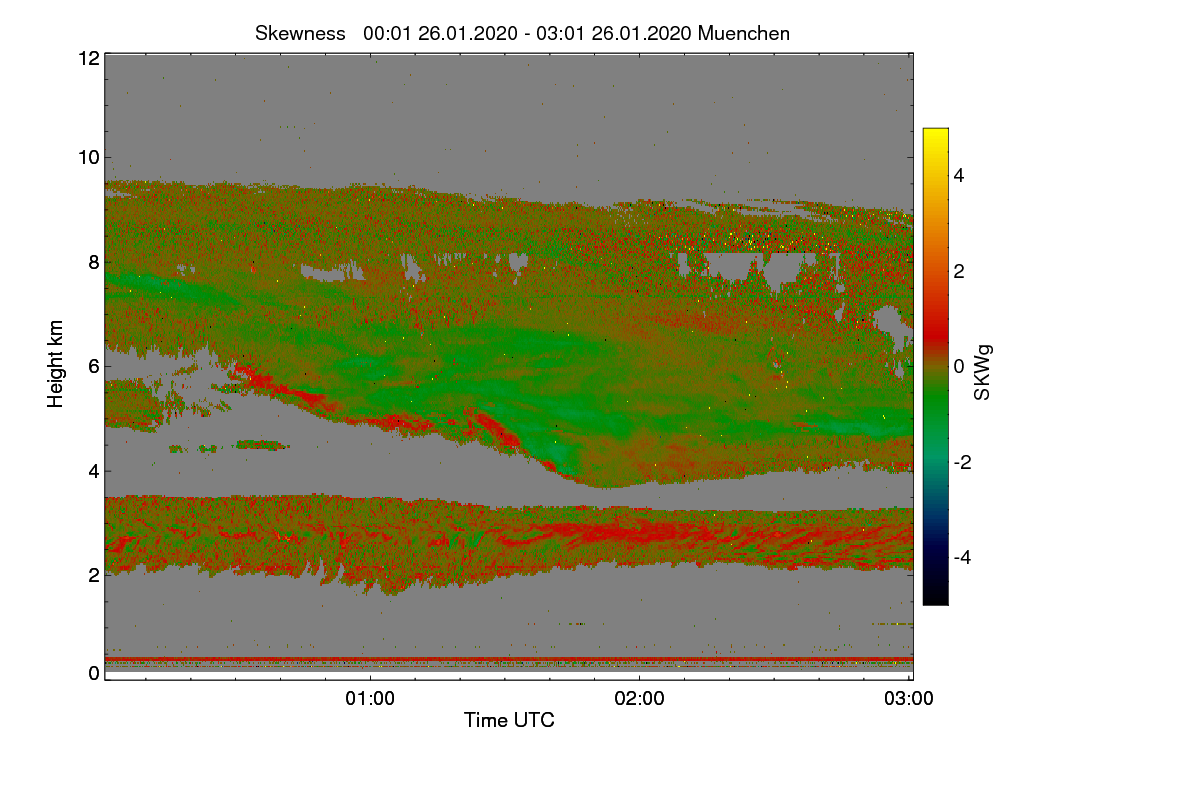Click the height tick label 6
This screenshot has height=800, width=1200.
coord(94,366)
